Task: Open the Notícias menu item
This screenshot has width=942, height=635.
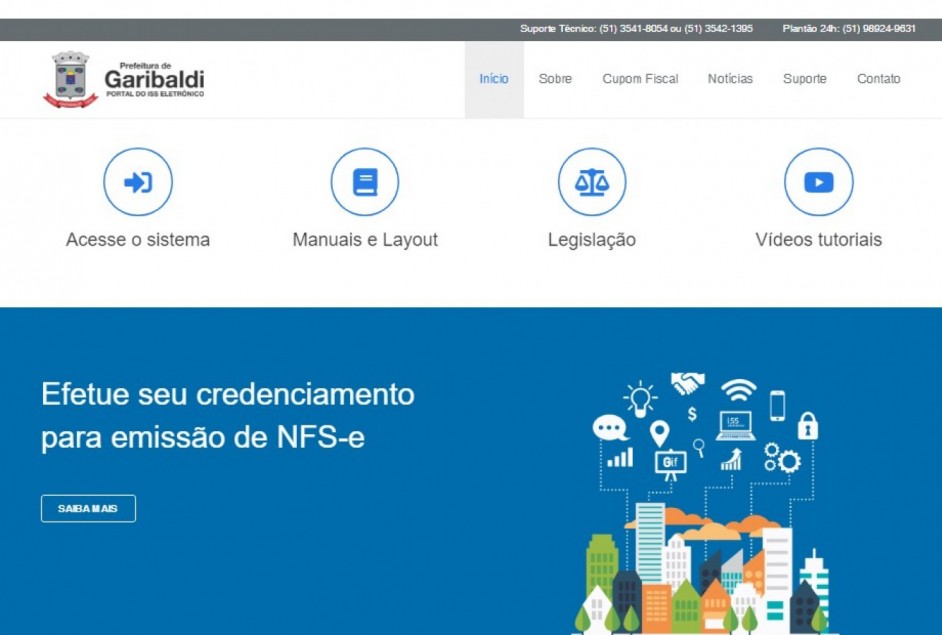Action: pos(730,79)
